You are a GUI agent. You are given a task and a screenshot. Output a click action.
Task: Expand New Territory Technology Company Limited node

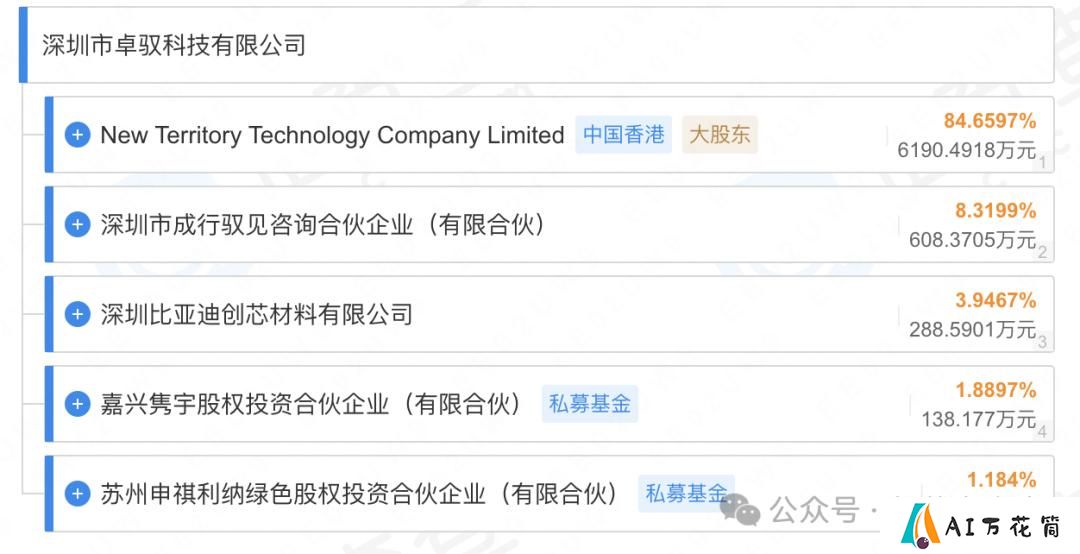77,134
